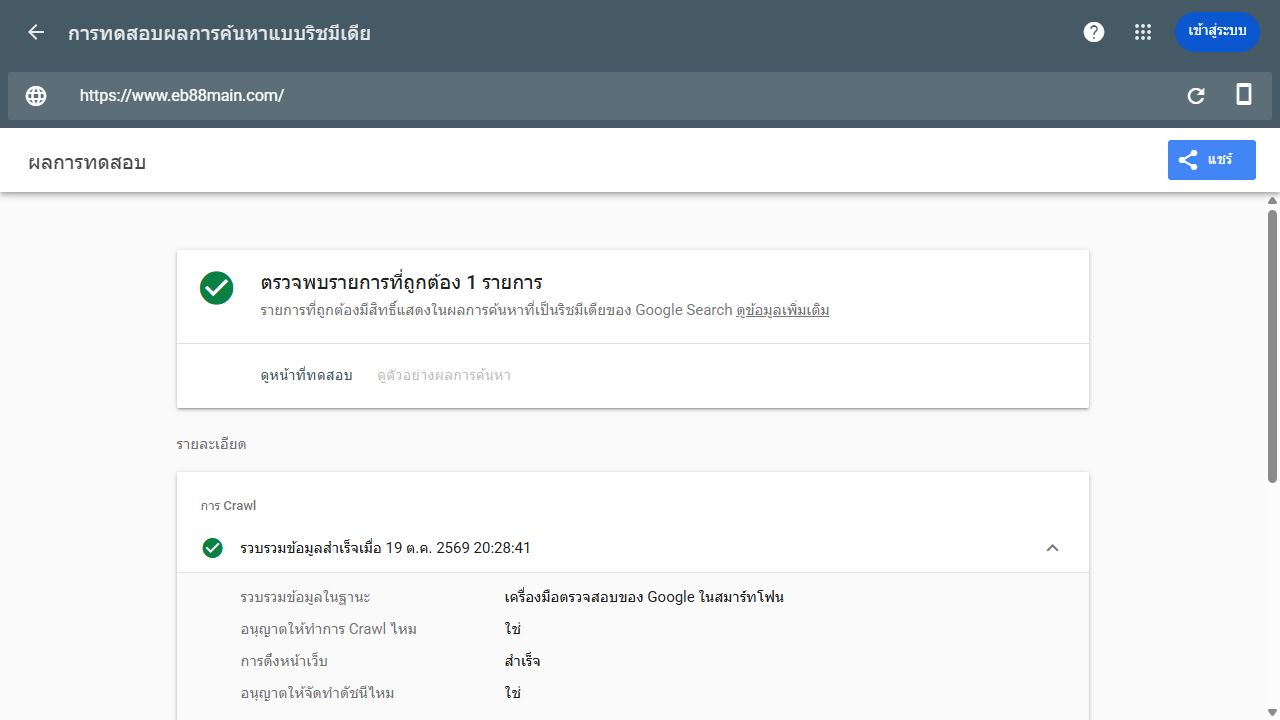Click the รวบรวมข้อมูลในฐานะ row label
Screen dimensions: 1280x720
point(305,598)
